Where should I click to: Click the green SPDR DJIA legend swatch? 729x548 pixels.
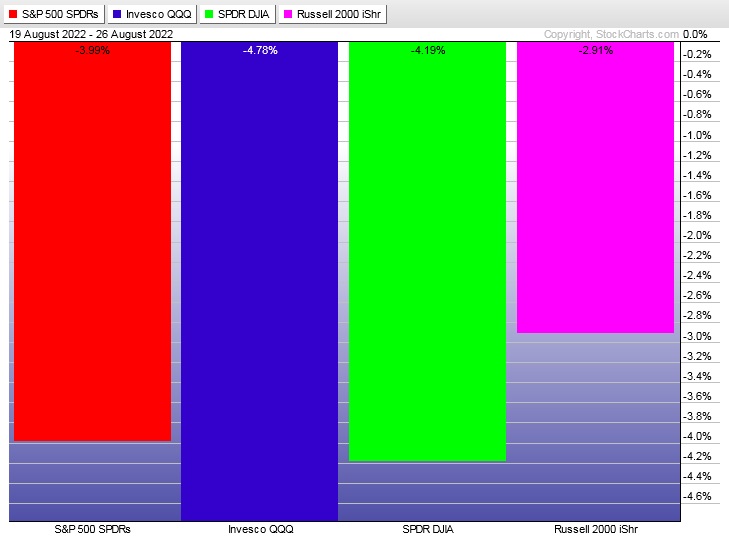pyautogui.click(x=209, y=14)
